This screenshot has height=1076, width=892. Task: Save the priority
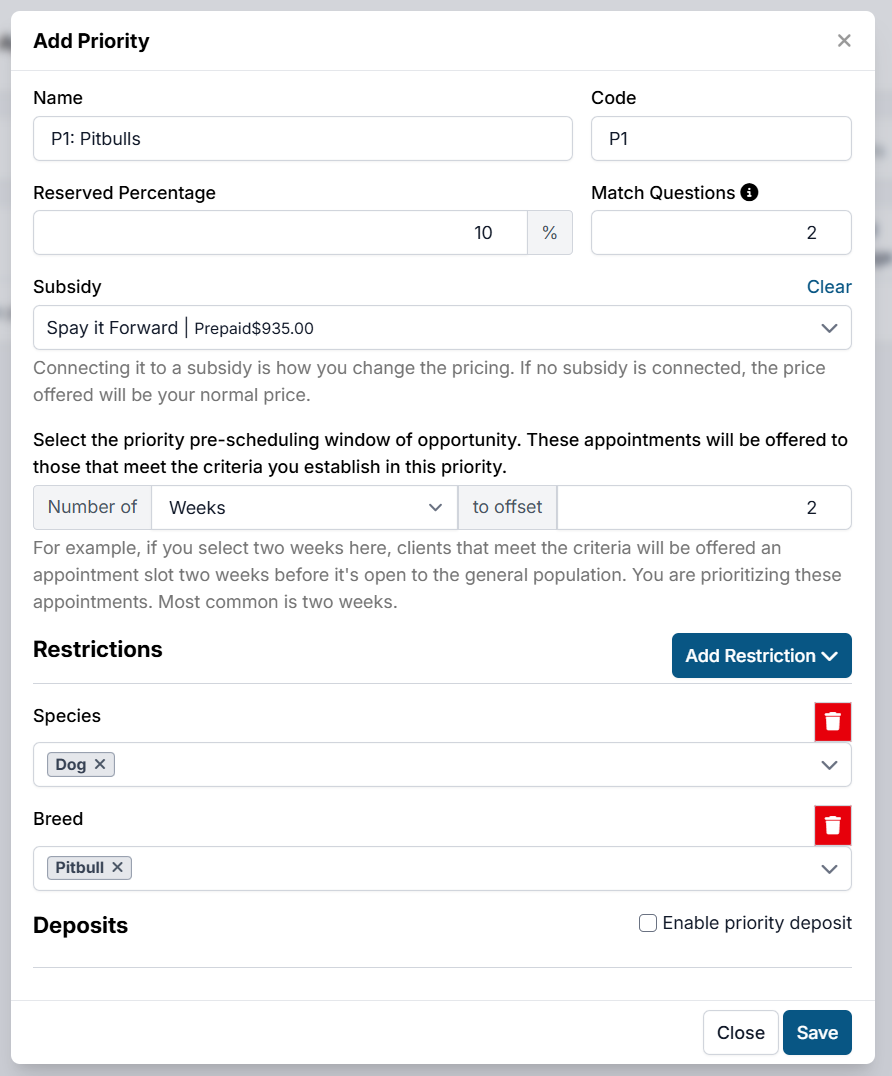tap(817, 1033)
